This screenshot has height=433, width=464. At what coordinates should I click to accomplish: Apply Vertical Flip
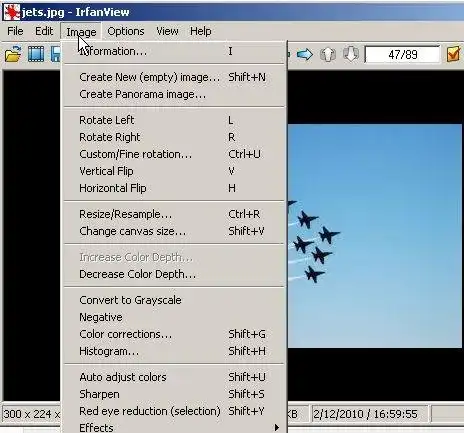tap(175, 171)
